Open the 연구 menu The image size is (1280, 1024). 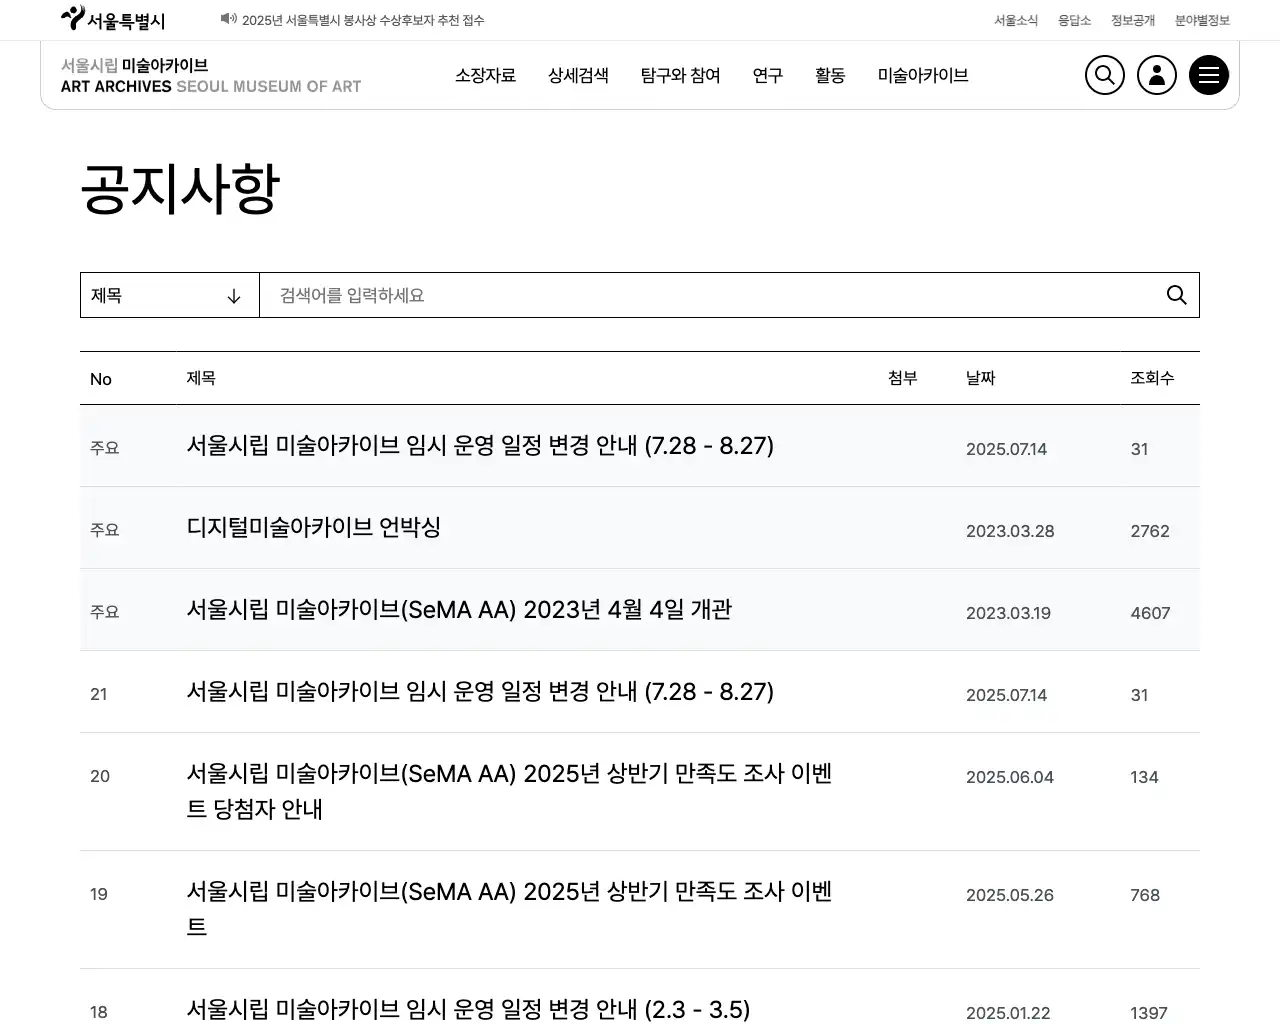tap(768, 75)
